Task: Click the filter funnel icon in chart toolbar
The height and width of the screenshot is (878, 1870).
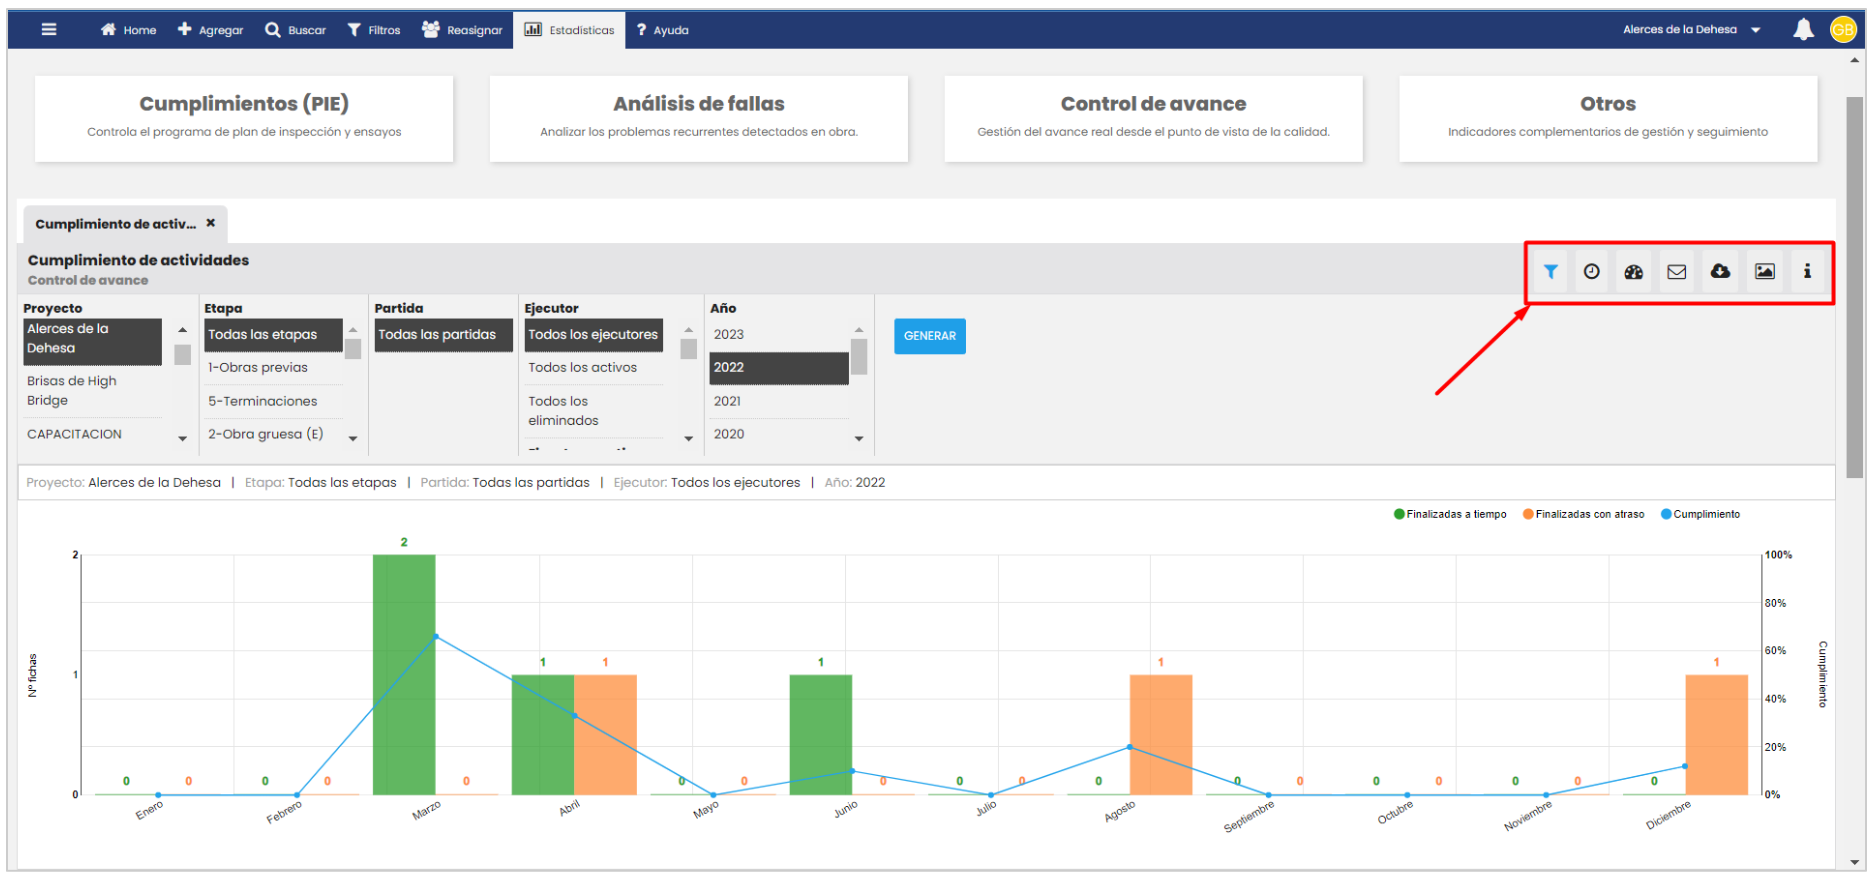Action: [x=1550, y=272]
